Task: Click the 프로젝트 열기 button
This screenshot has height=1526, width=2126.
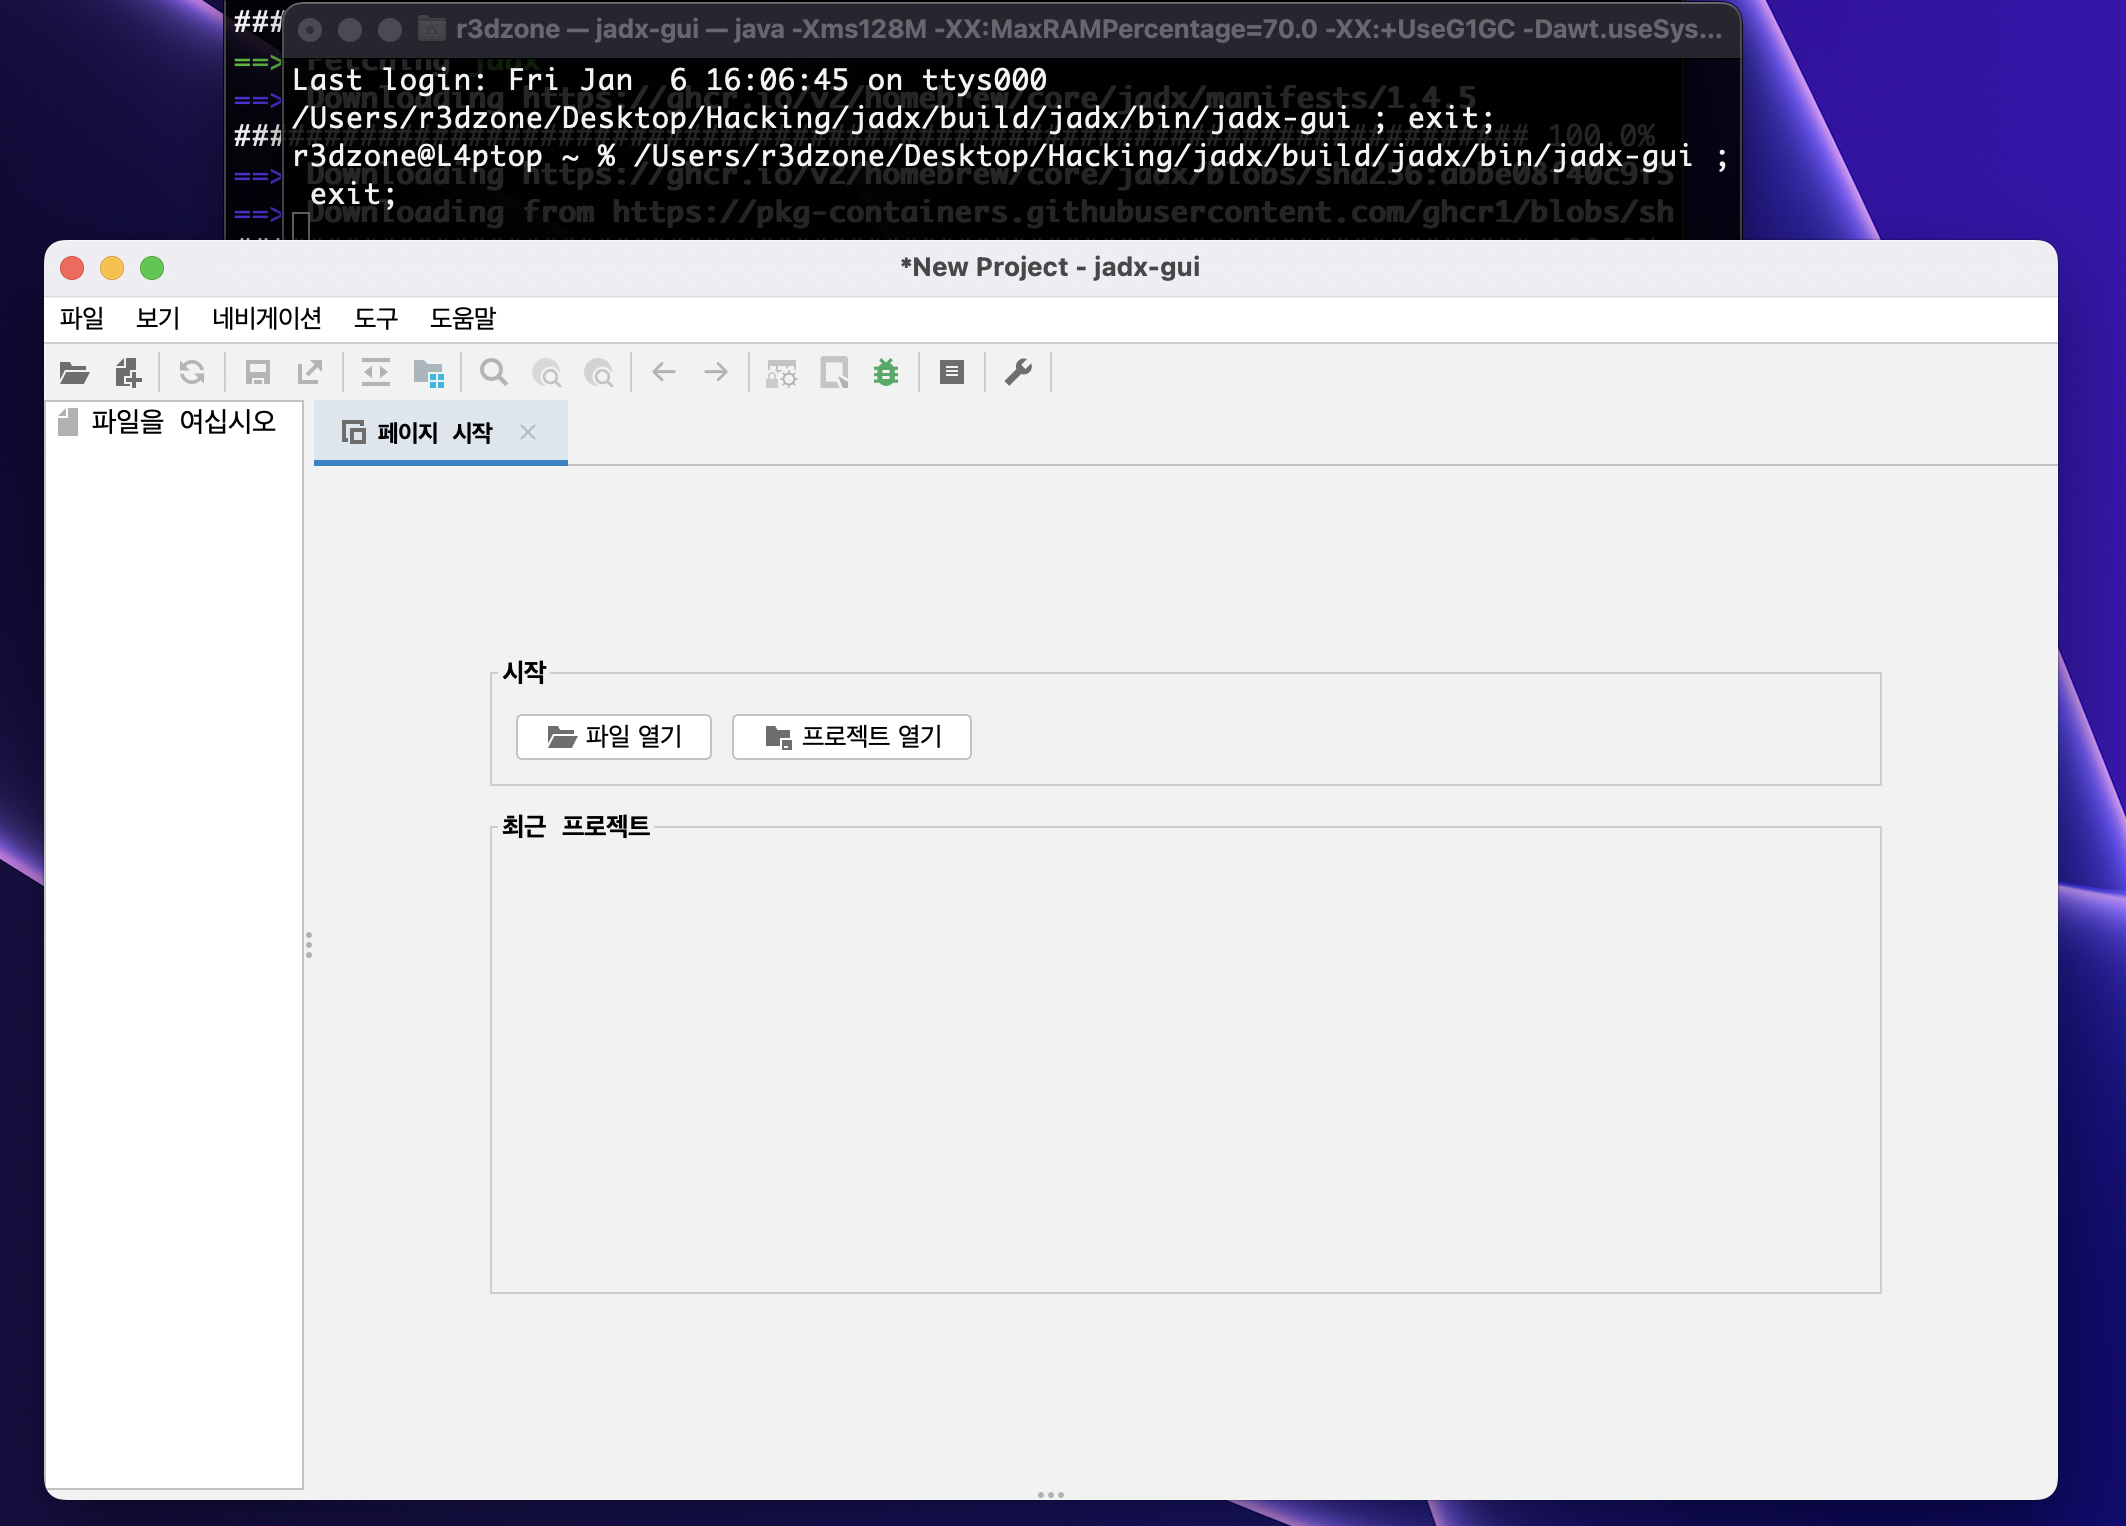Action: (x=851, y=737)
